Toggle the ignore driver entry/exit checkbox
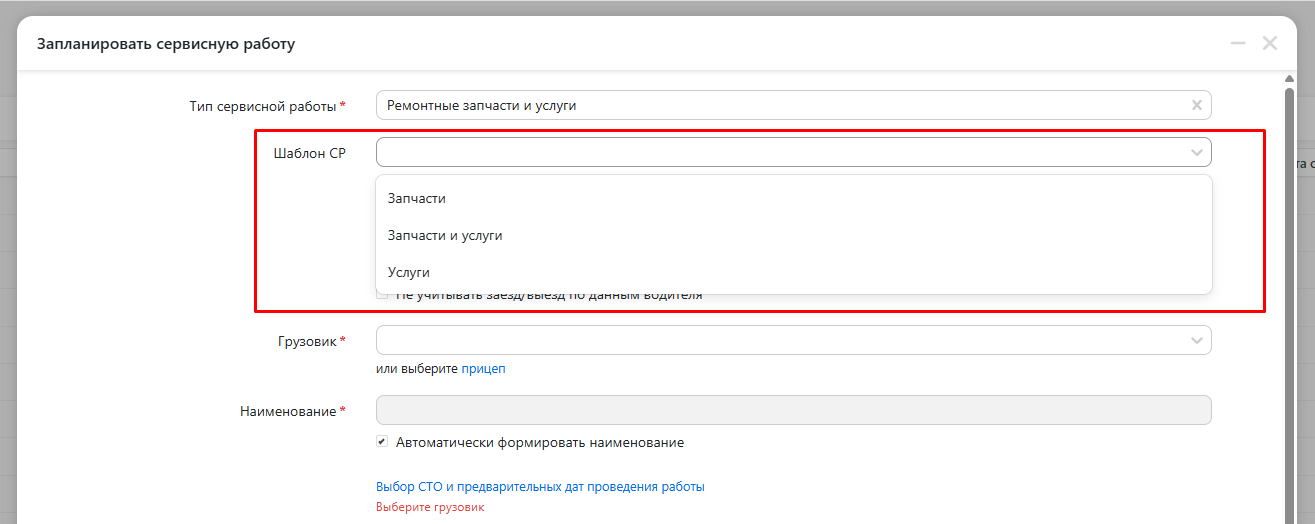 [x=382, y=295]
